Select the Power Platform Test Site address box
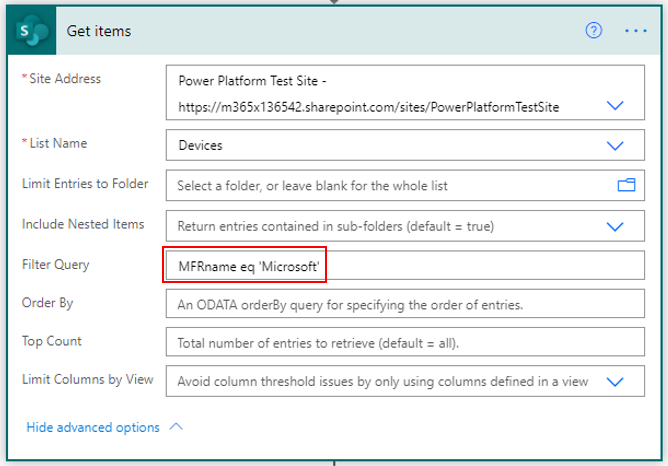Screen dimensions: 668x466 click(405, 92)
